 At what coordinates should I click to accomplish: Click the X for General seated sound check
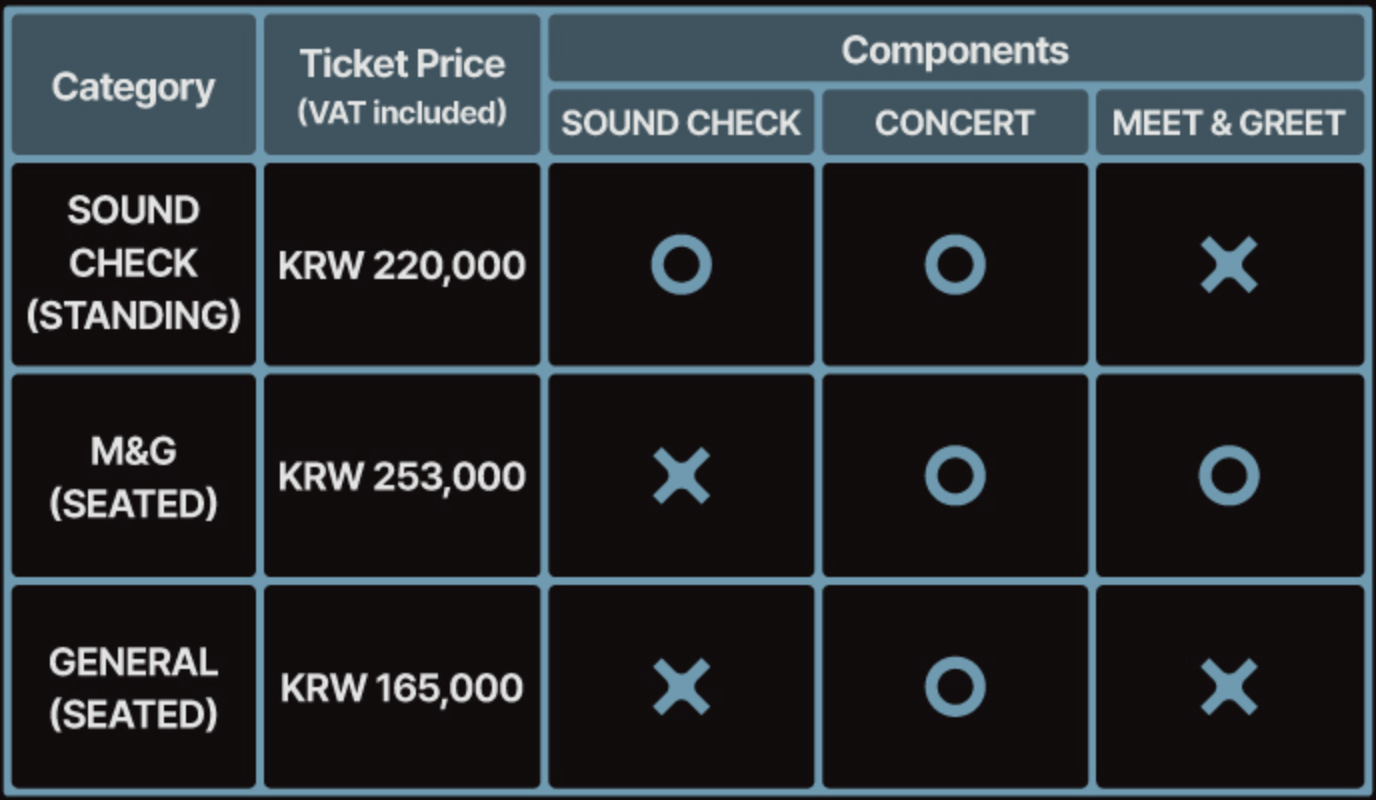[x=681, y=687]
